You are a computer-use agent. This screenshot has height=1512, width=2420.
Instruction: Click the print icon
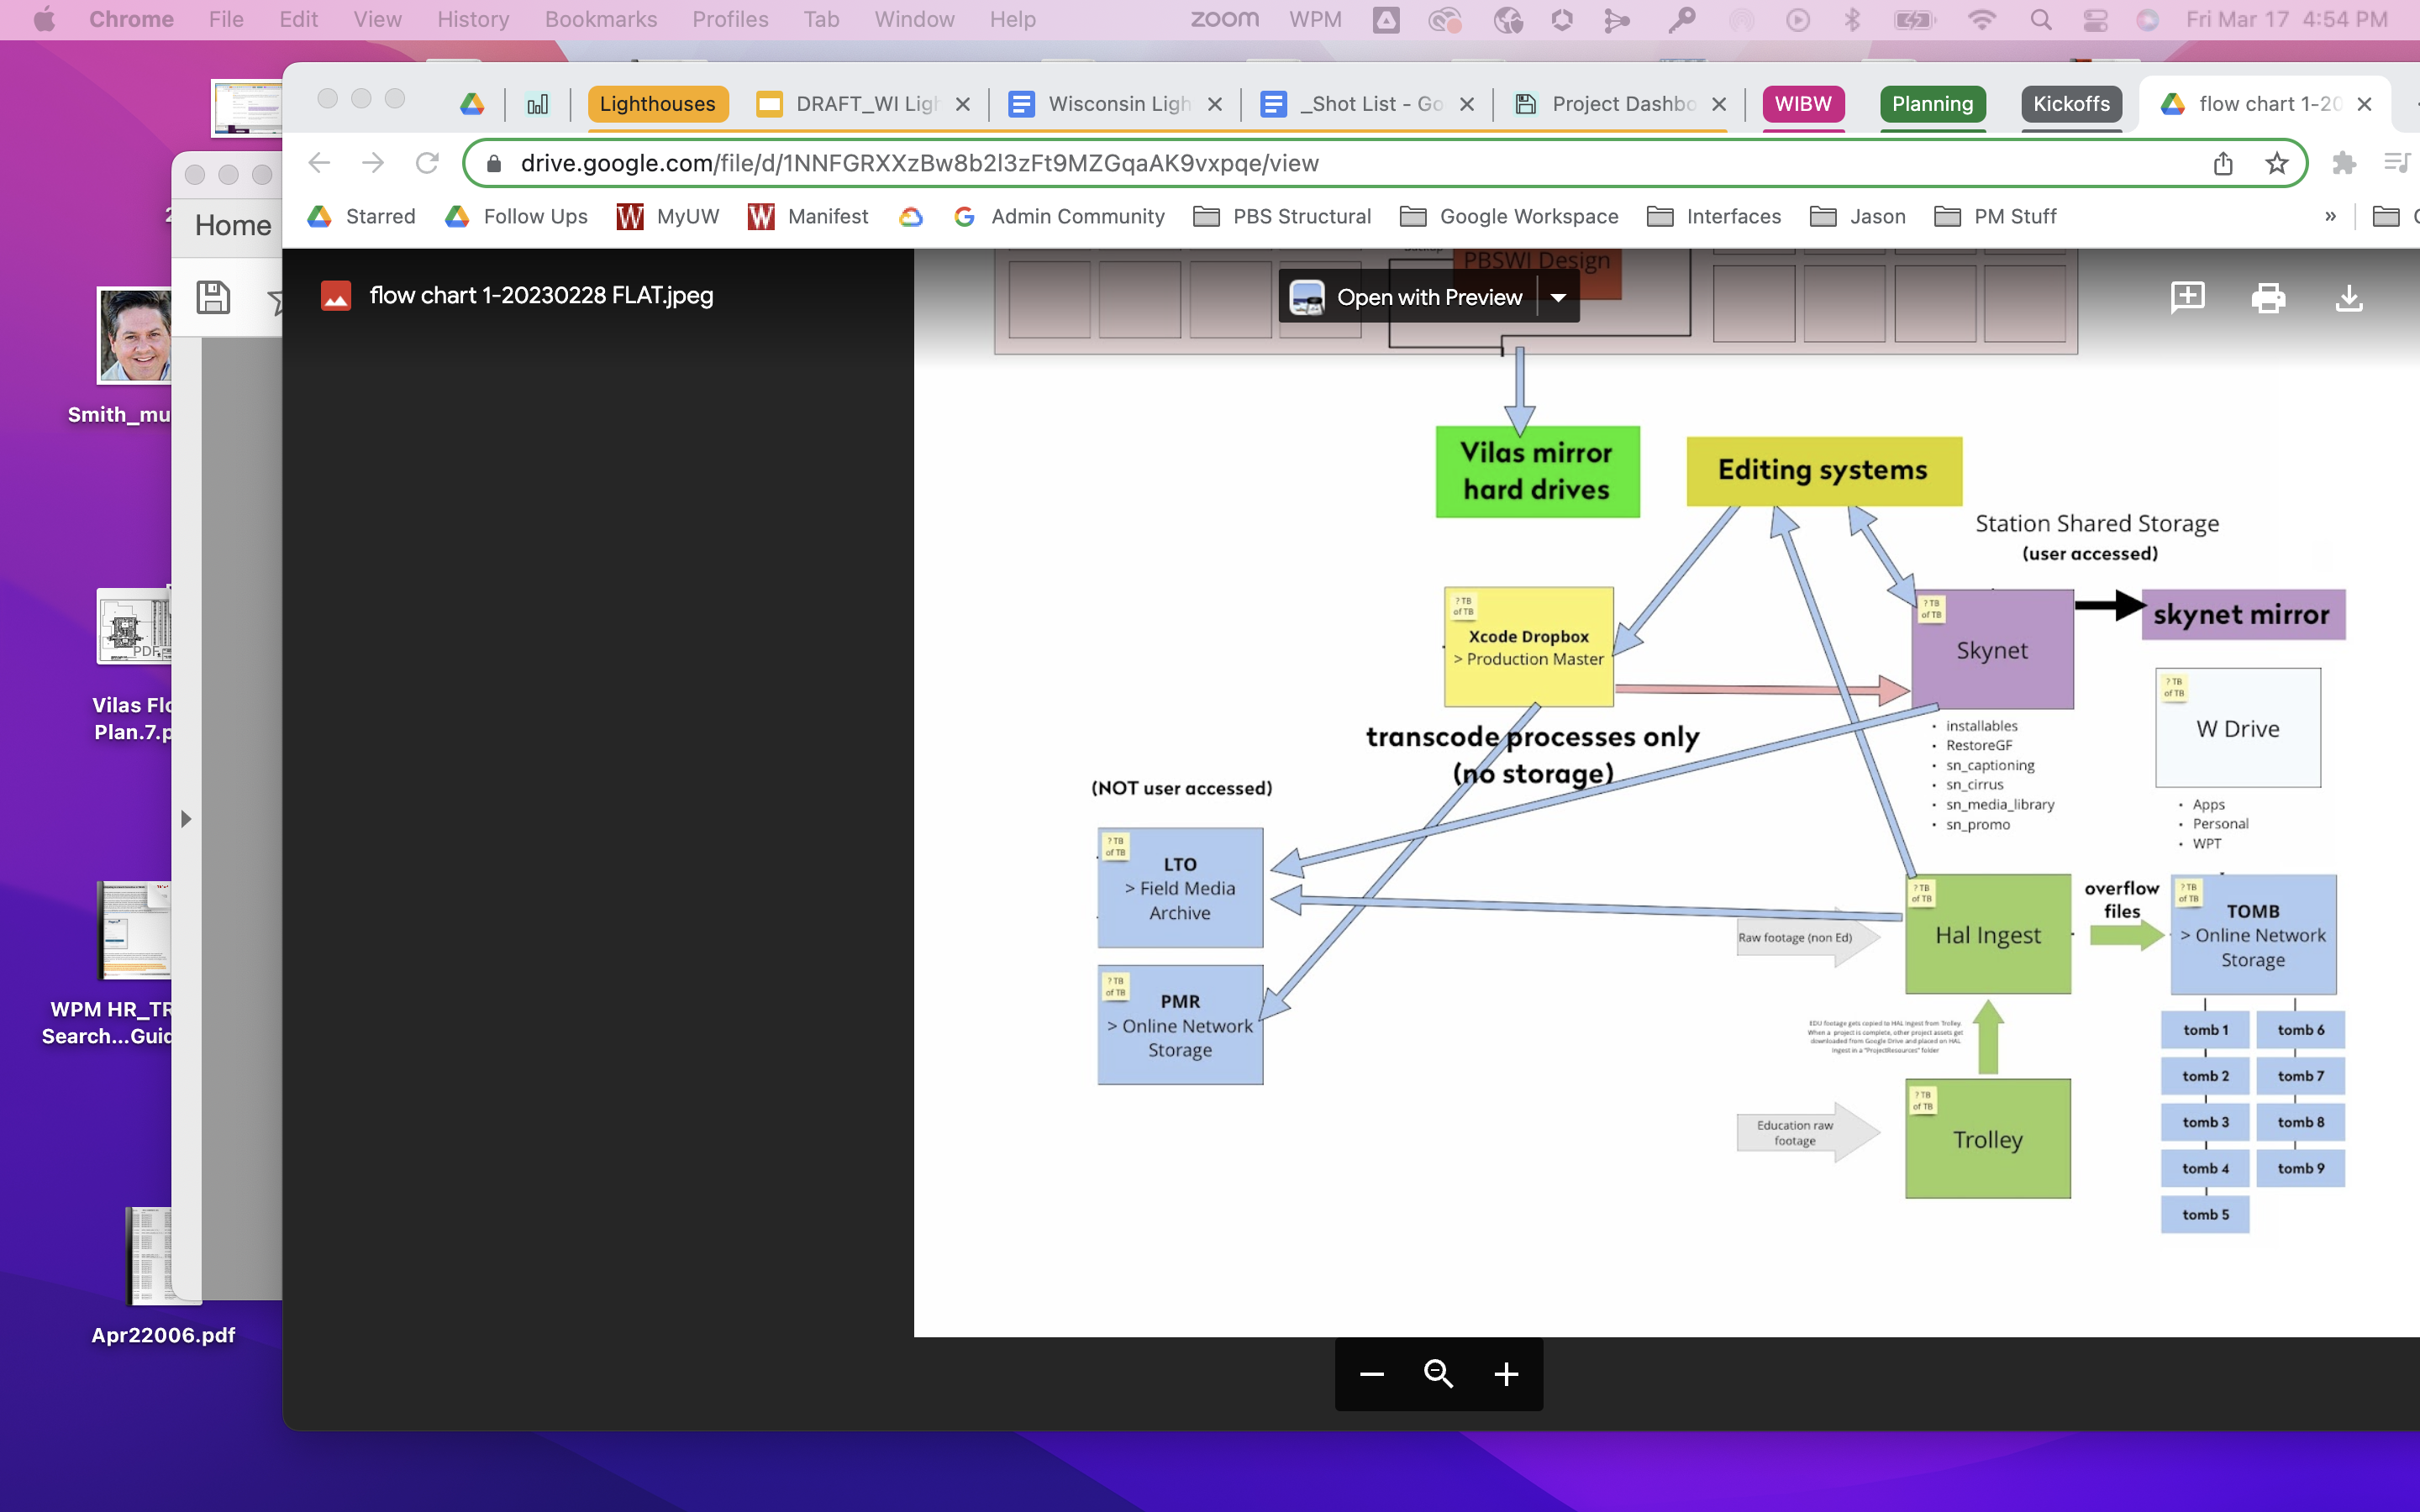coord(2268,297)
